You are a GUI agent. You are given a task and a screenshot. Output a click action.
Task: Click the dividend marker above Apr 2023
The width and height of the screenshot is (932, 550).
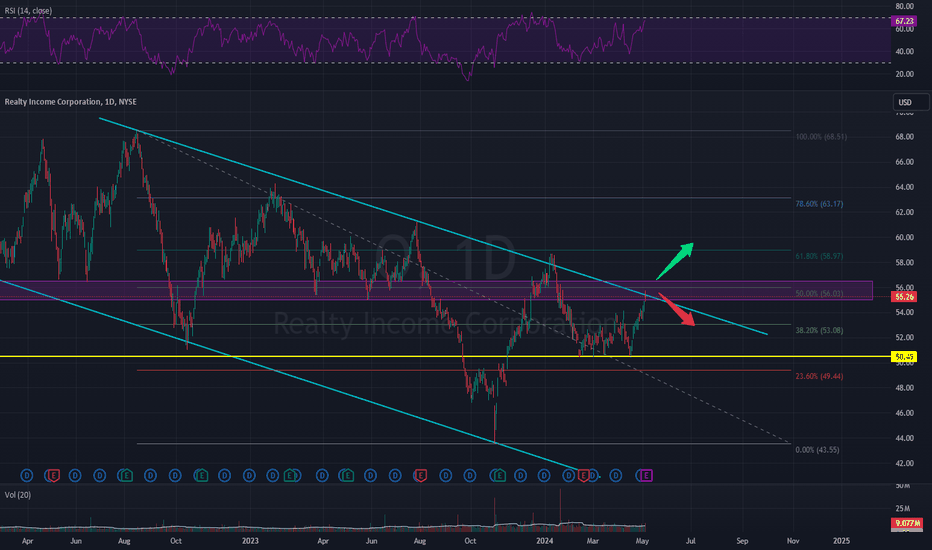click(322, 475)
